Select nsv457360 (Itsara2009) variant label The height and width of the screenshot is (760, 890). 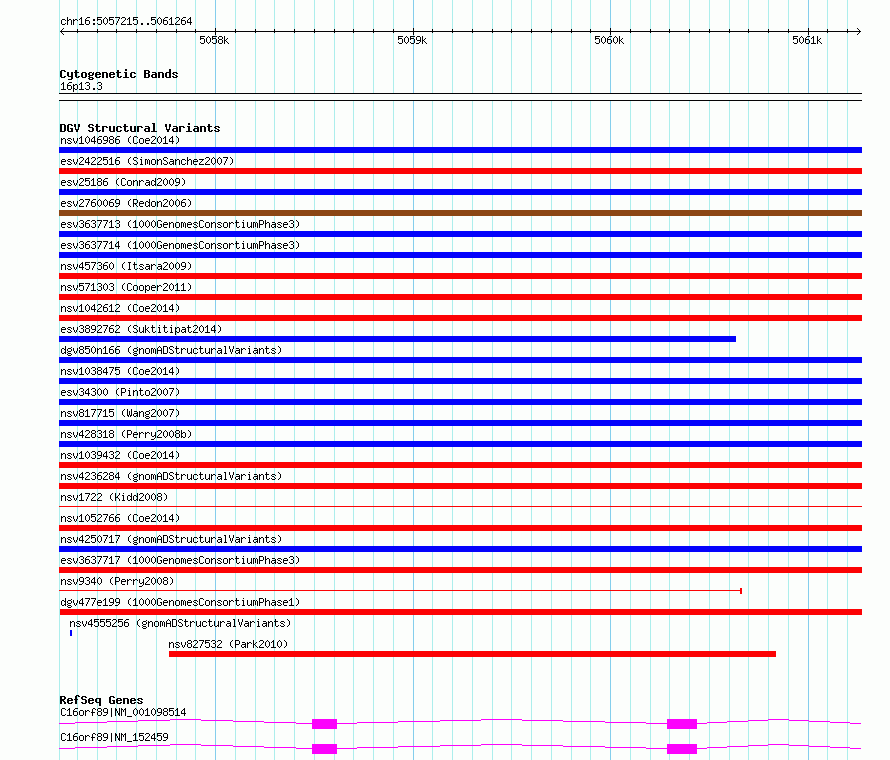pyautogui.click(x=126, y=266)
